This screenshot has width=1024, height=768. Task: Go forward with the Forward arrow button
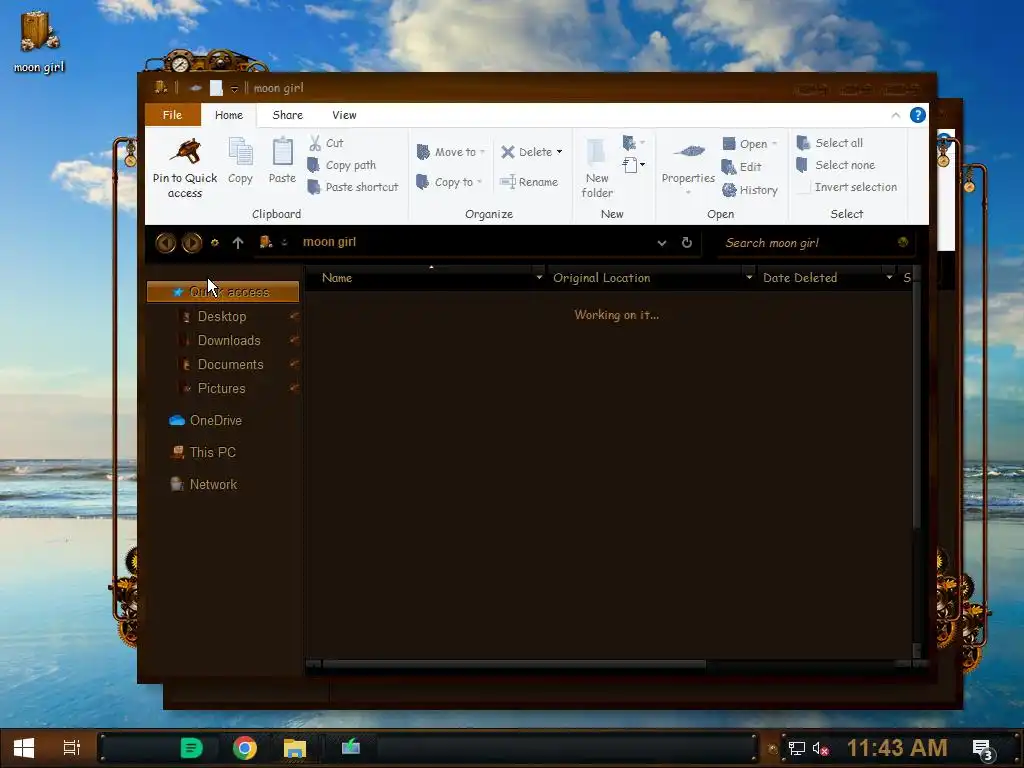coord(192,243)
